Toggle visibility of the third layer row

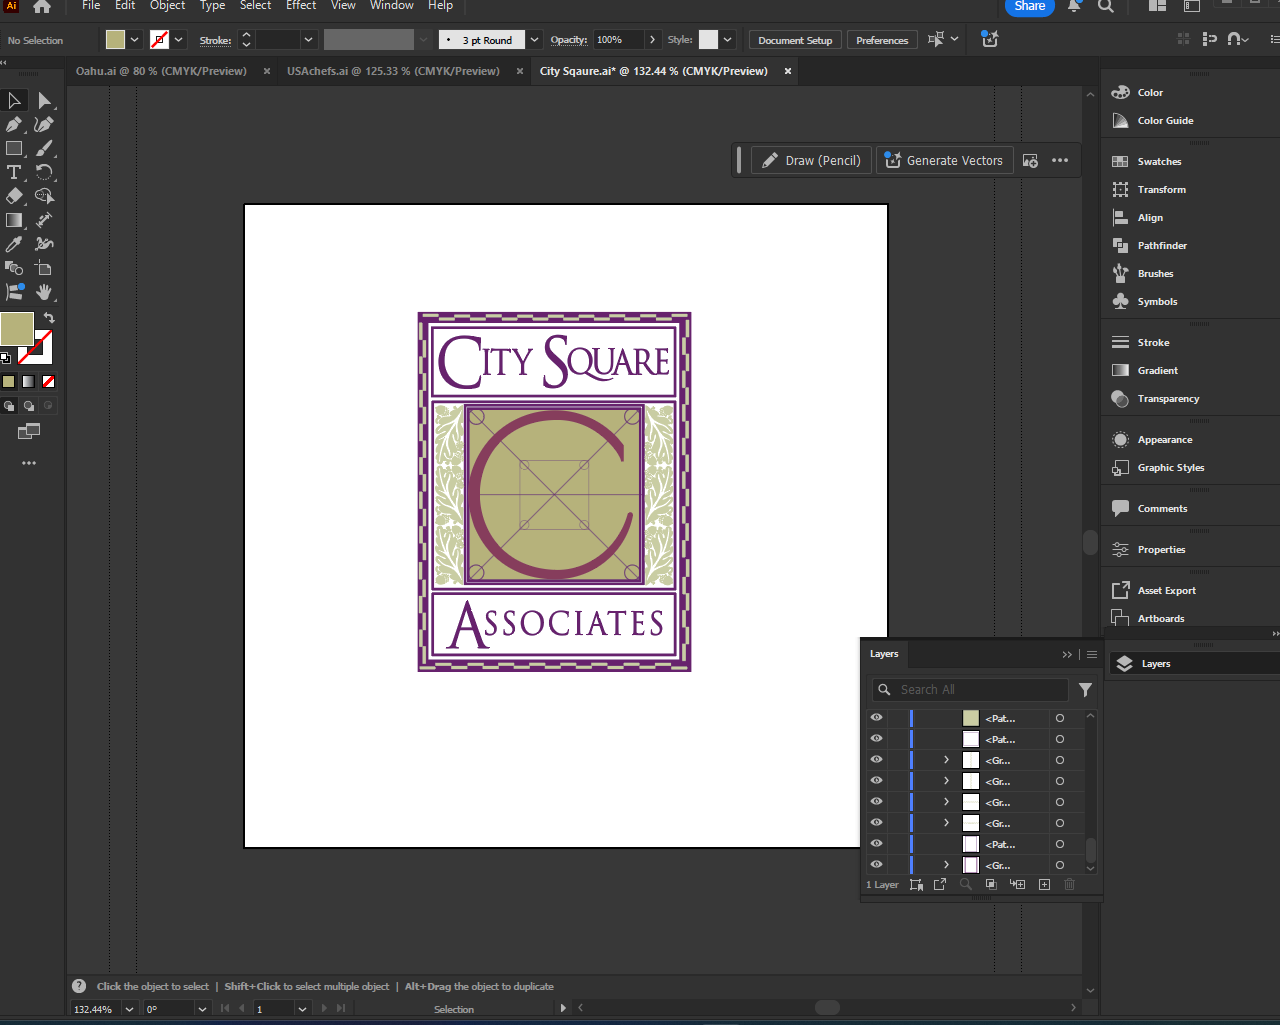click(876, 760)
